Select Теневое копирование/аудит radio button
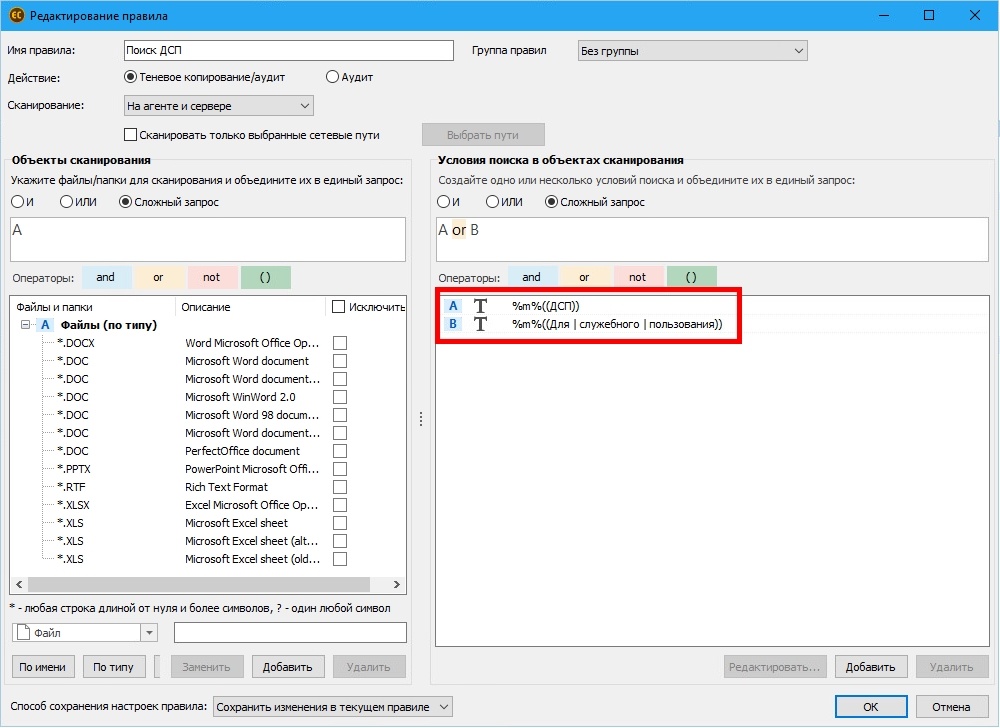The width and height of the screenshot is (1000, 728). coord(130,77)
